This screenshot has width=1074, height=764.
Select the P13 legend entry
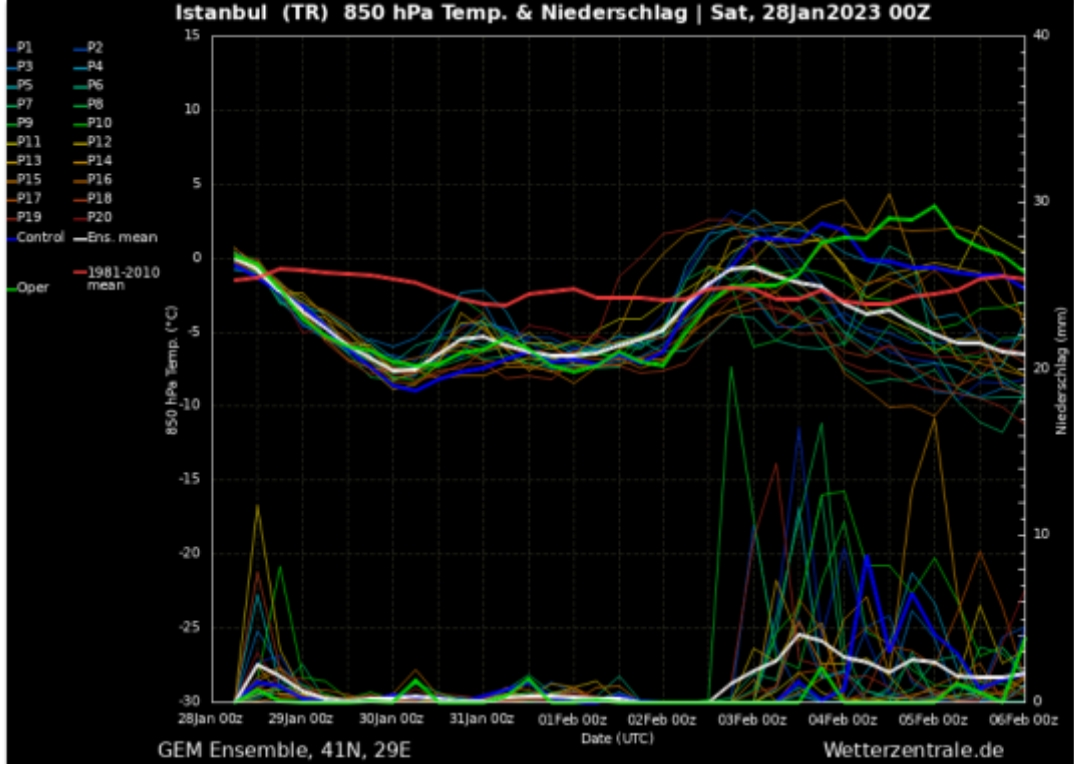point(28,161)
